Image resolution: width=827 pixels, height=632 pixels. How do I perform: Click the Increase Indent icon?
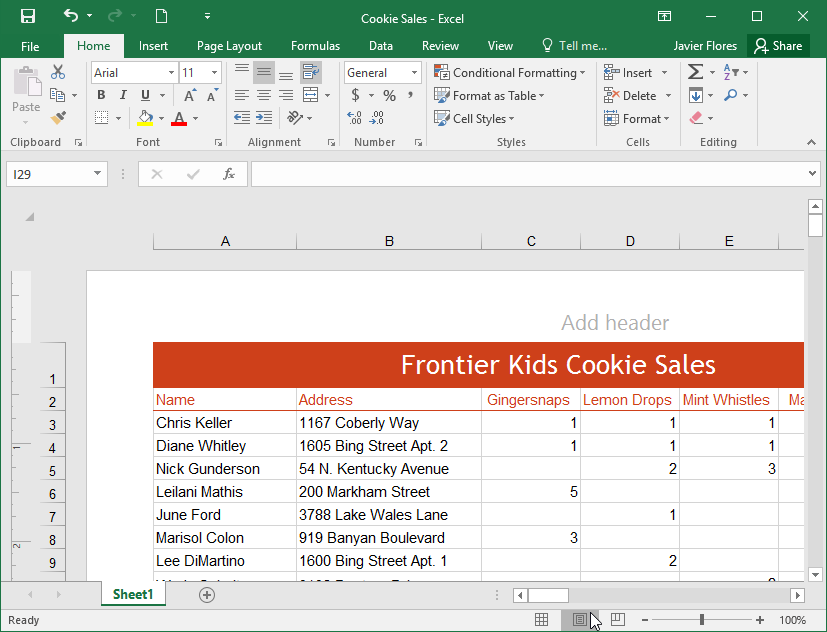(265, 118)
